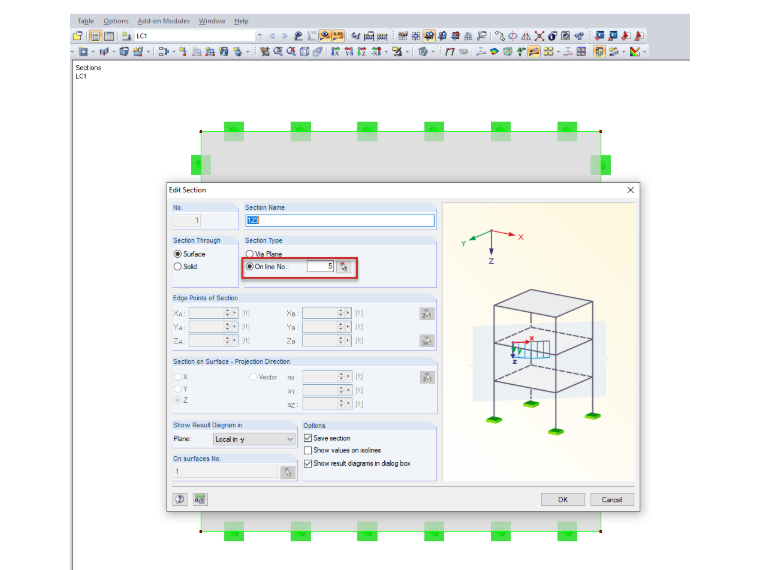Click the Cancel button
This screenshot has height=570, width=760.
point(612,500)
